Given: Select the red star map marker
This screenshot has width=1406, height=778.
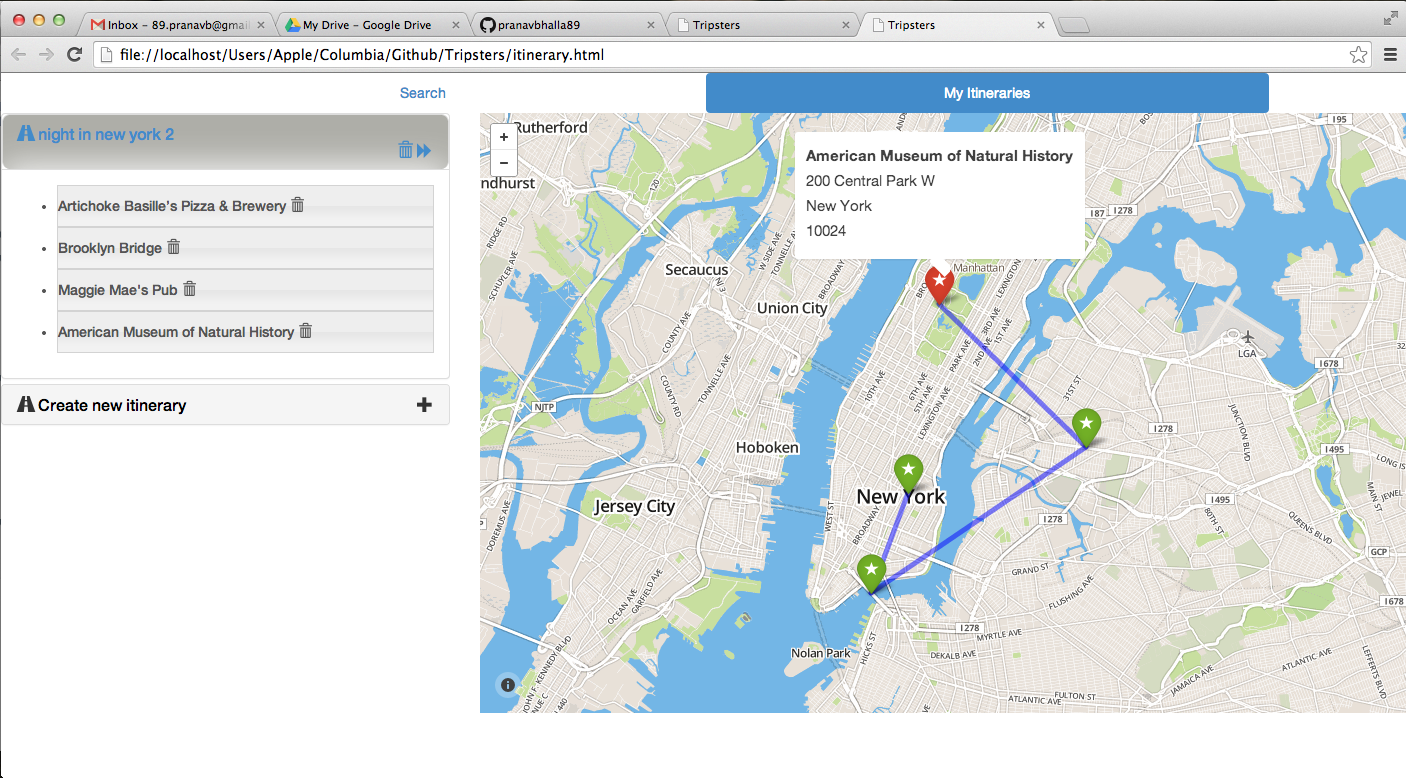Looking at the screenshot, I should (x=938, y=284).
